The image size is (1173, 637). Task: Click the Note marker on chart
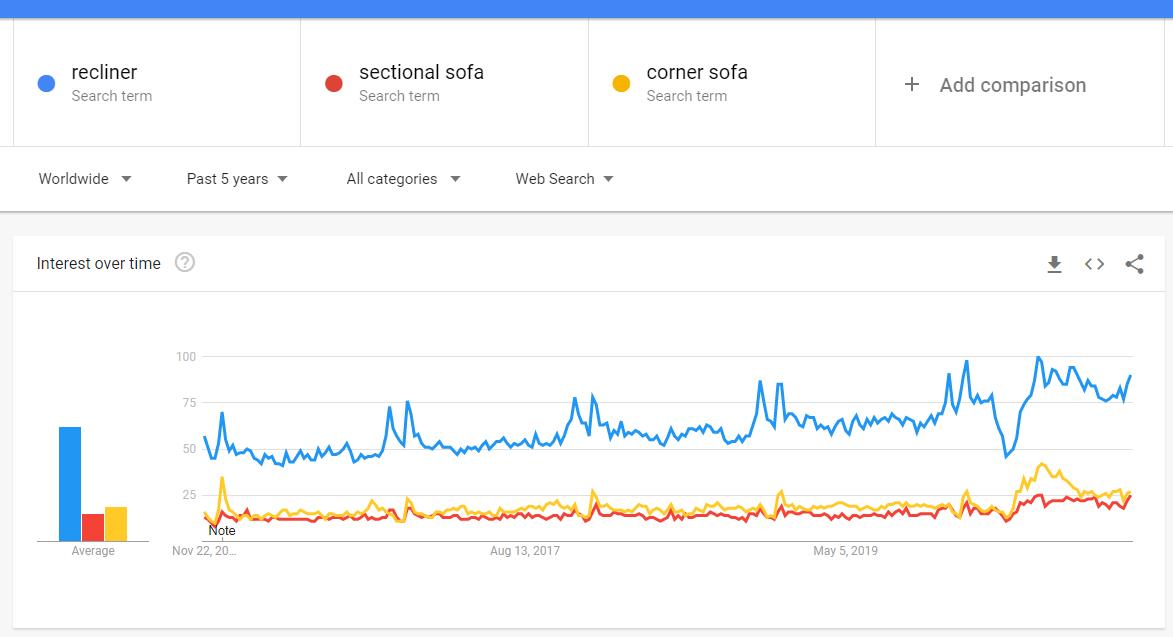[222, 531]
